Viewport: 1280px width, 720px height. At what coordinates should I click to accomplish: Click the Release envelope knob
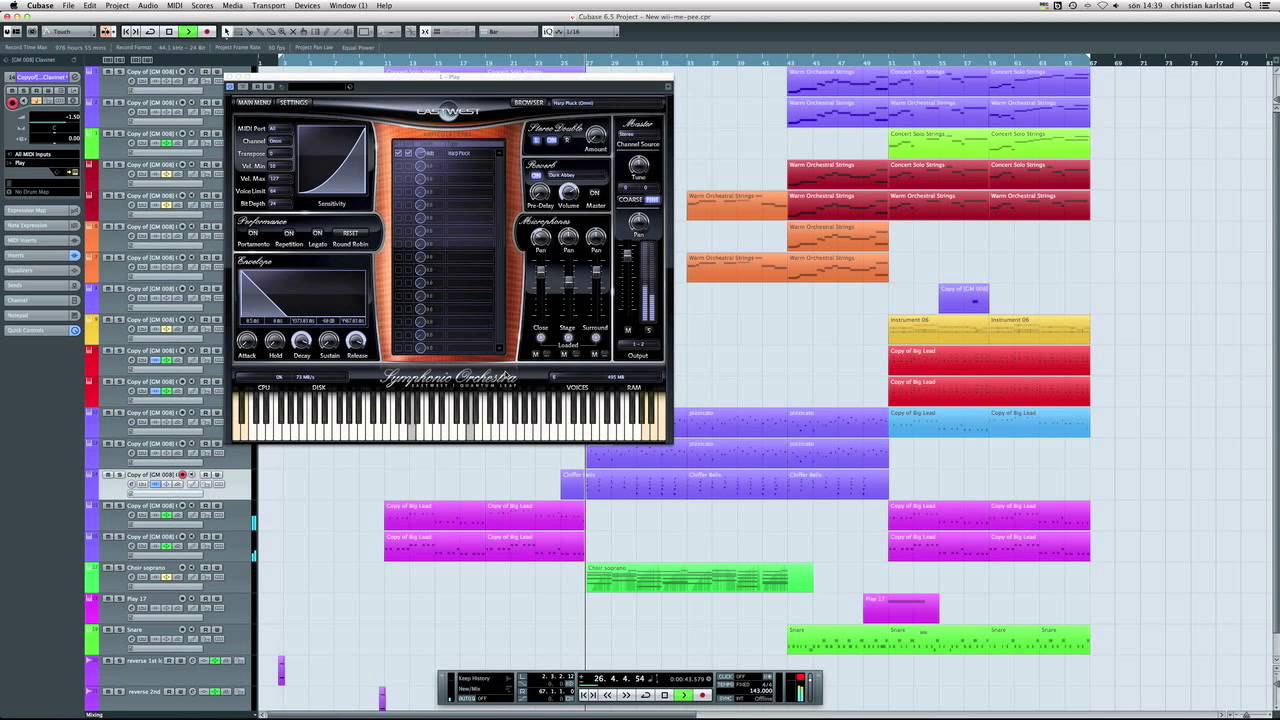click(357, 341)
